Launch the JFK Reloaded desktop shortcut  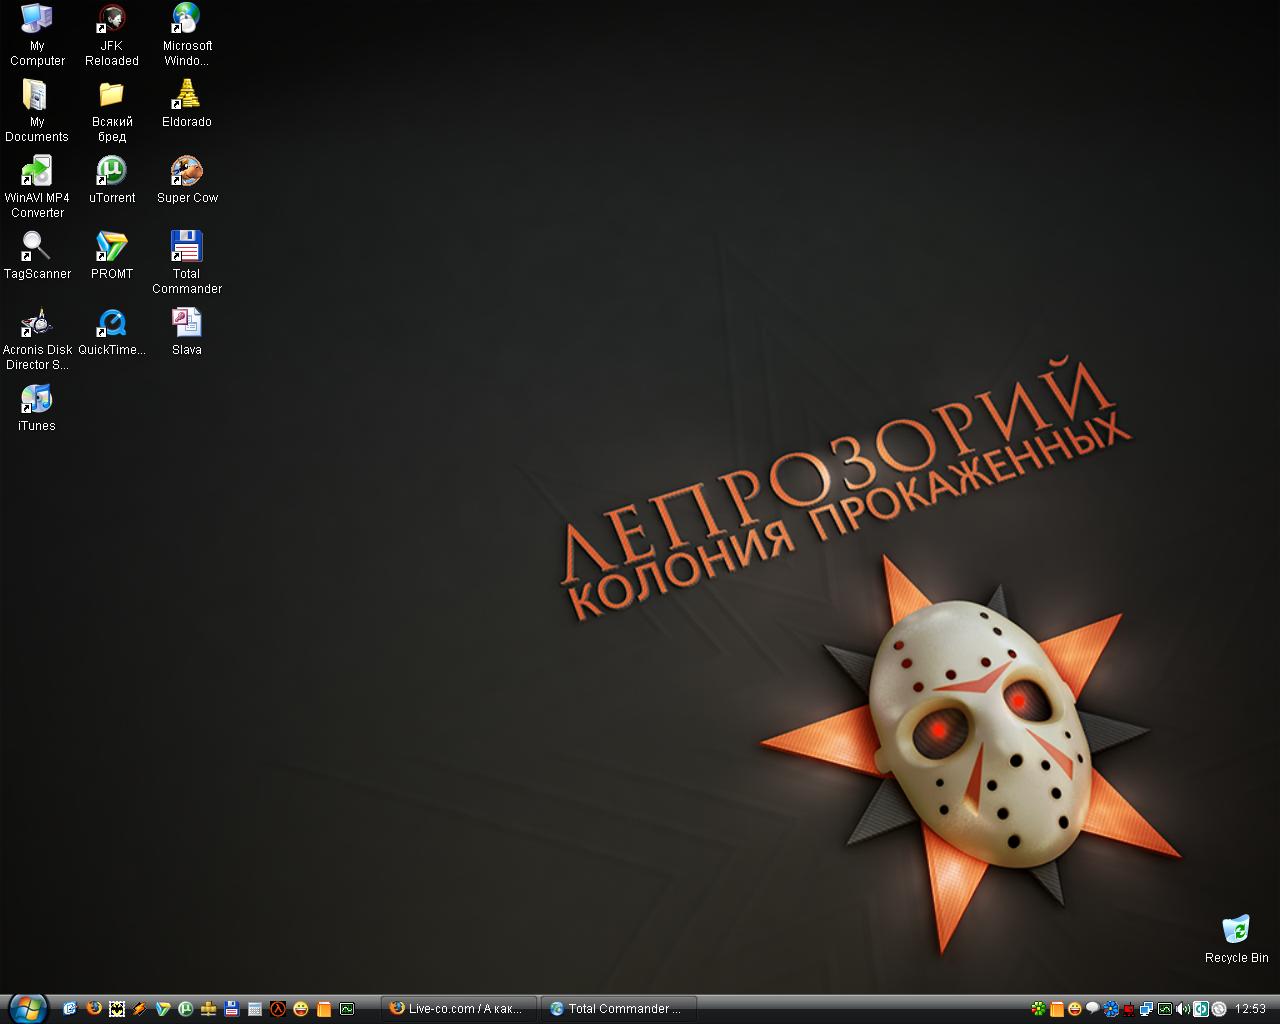point(111,19)
